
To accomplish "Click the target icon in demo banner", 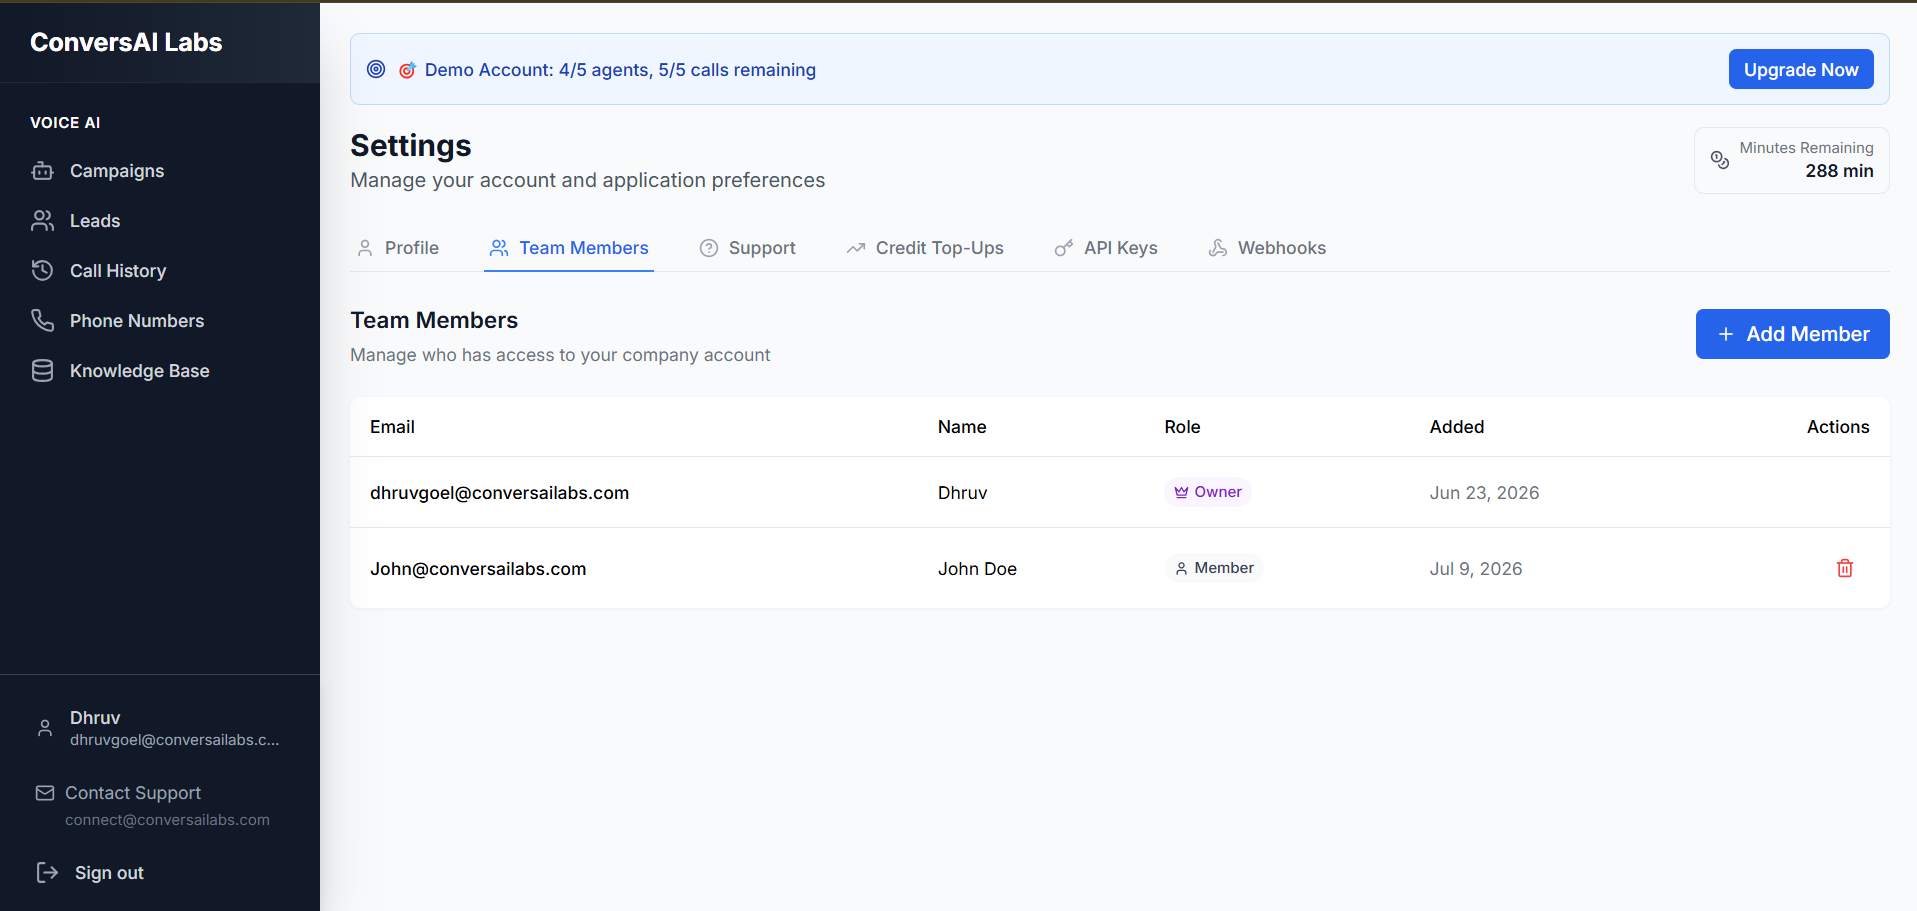I will [376, 69].
